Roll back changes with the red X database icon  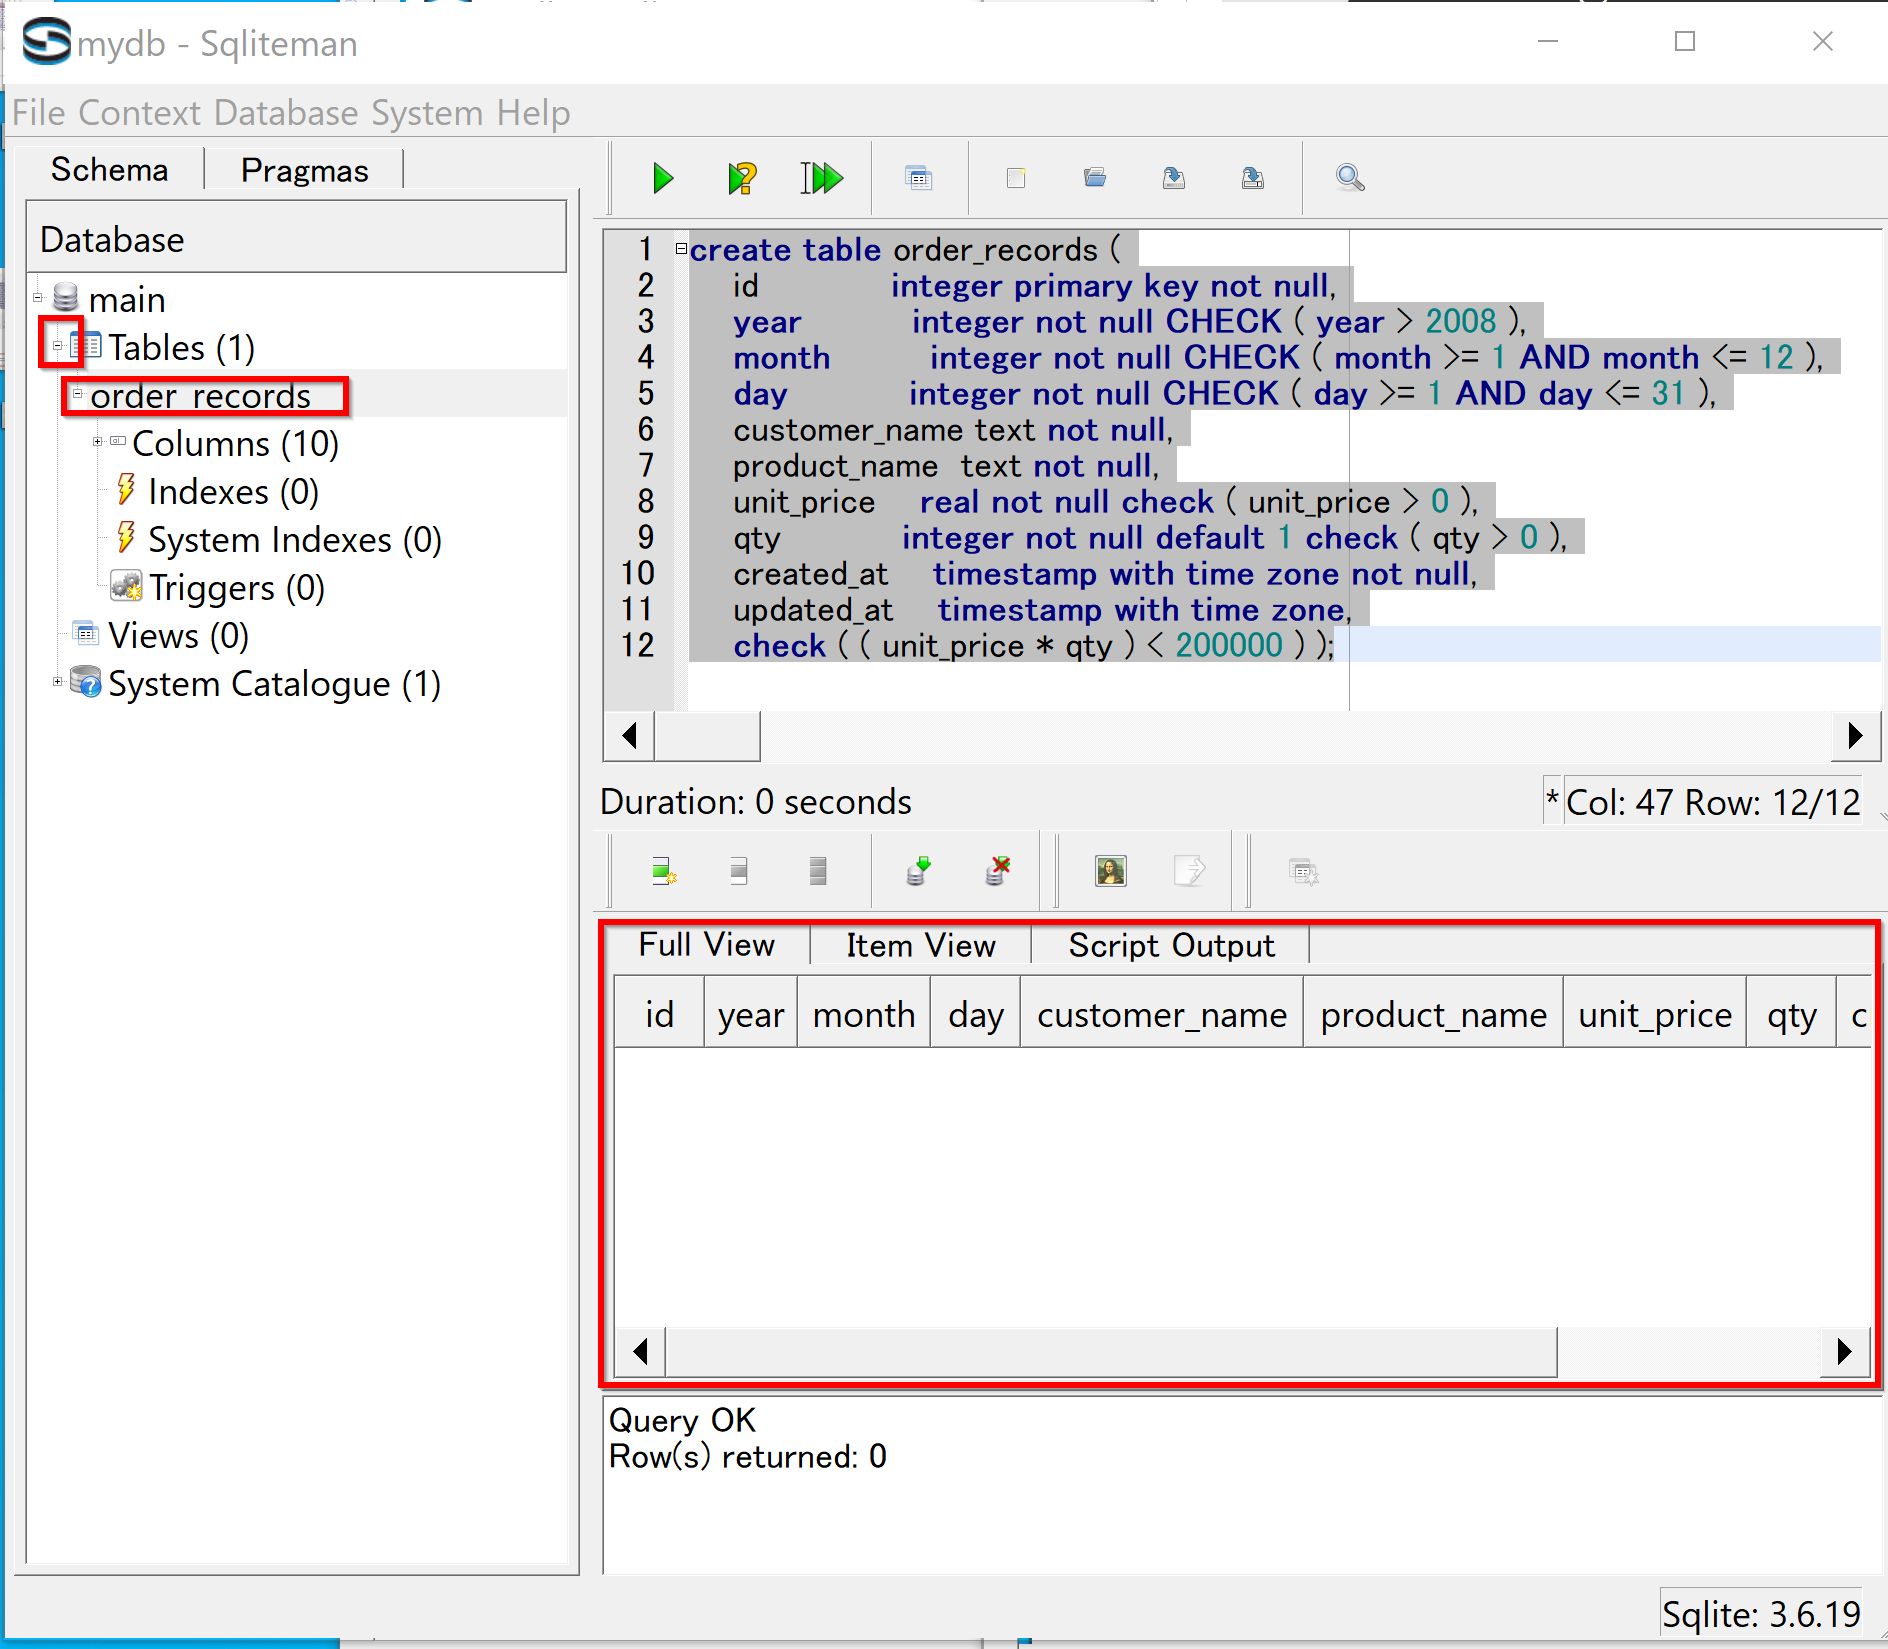(997, 872)
